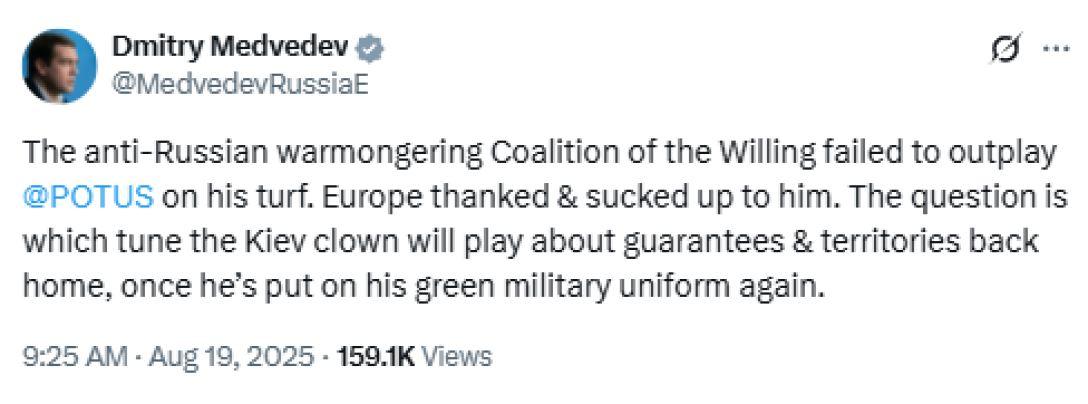The image size is (1088, 404).
Task: Open the three-dot More options menu
Action: [x=1054, y=50]
